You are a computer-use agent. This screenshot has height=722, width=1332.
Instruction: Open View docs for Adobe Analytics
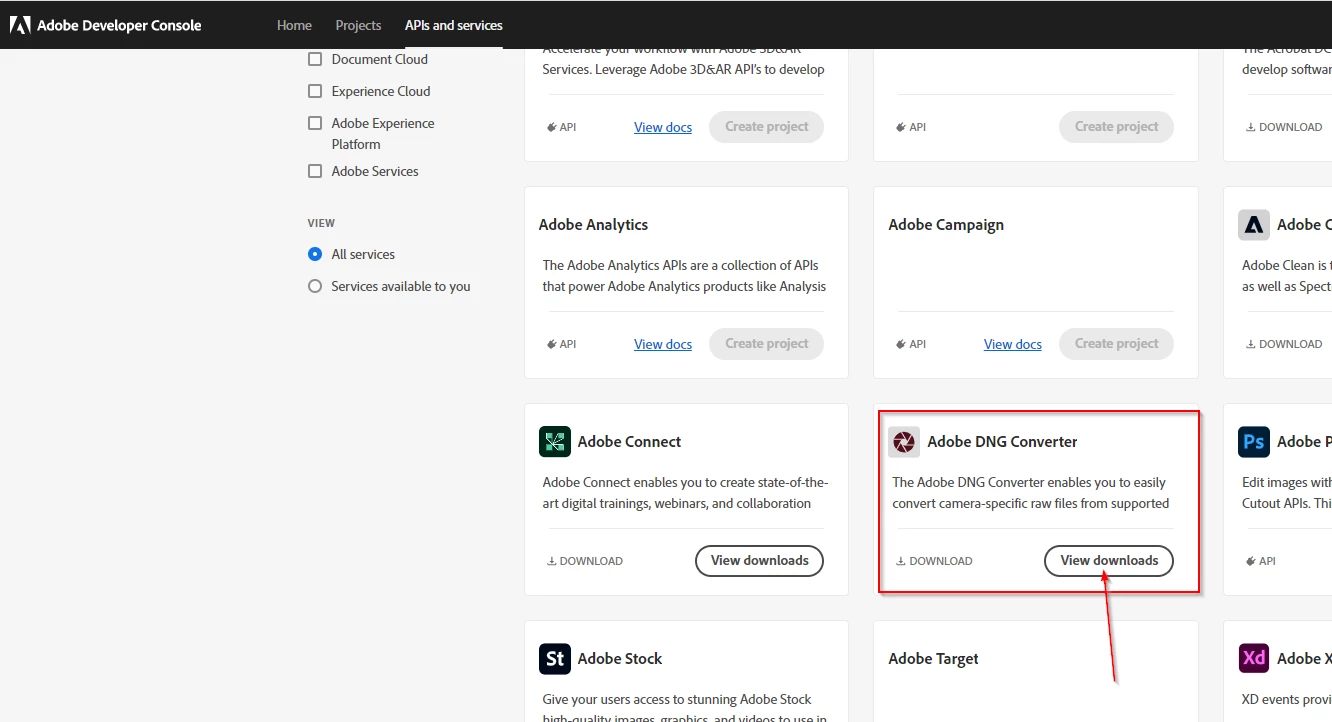click(x=663, y=344)
